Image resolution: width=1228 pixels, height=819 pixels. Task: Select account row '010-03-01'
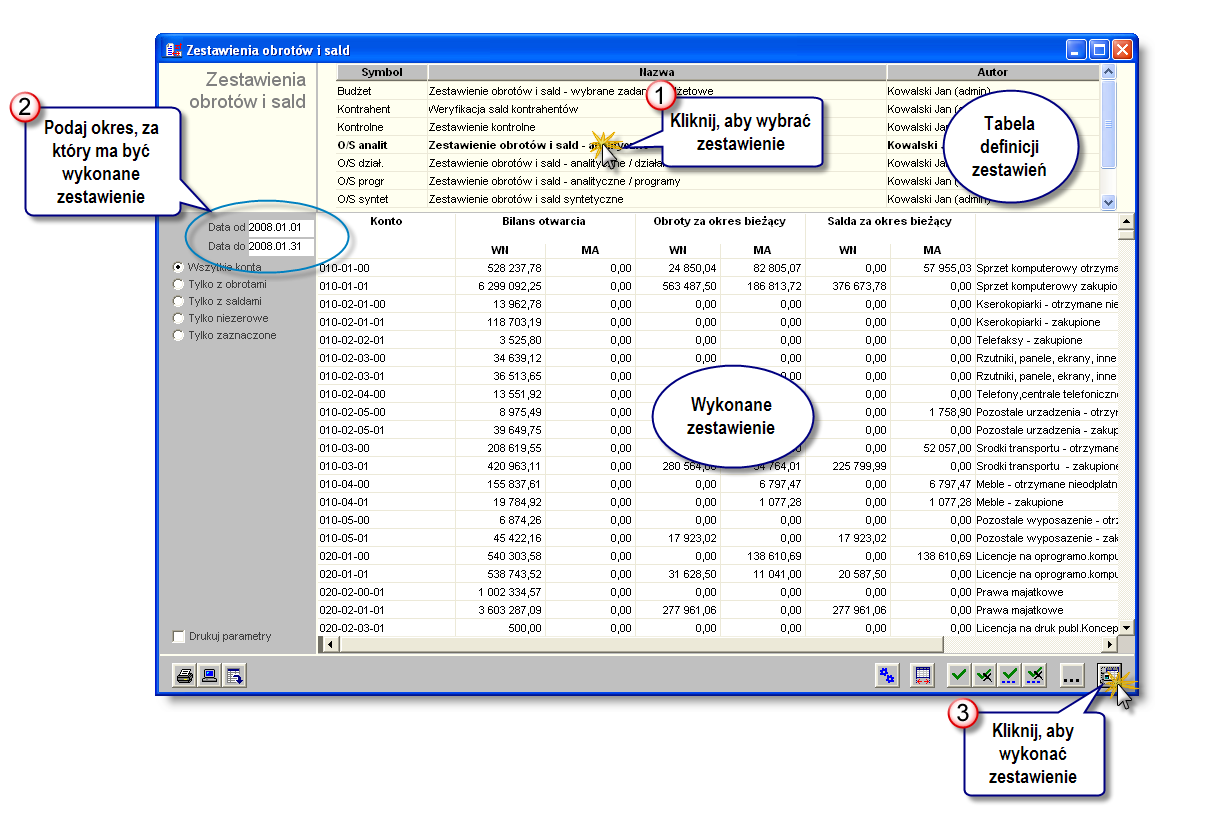tap(717, 466)
